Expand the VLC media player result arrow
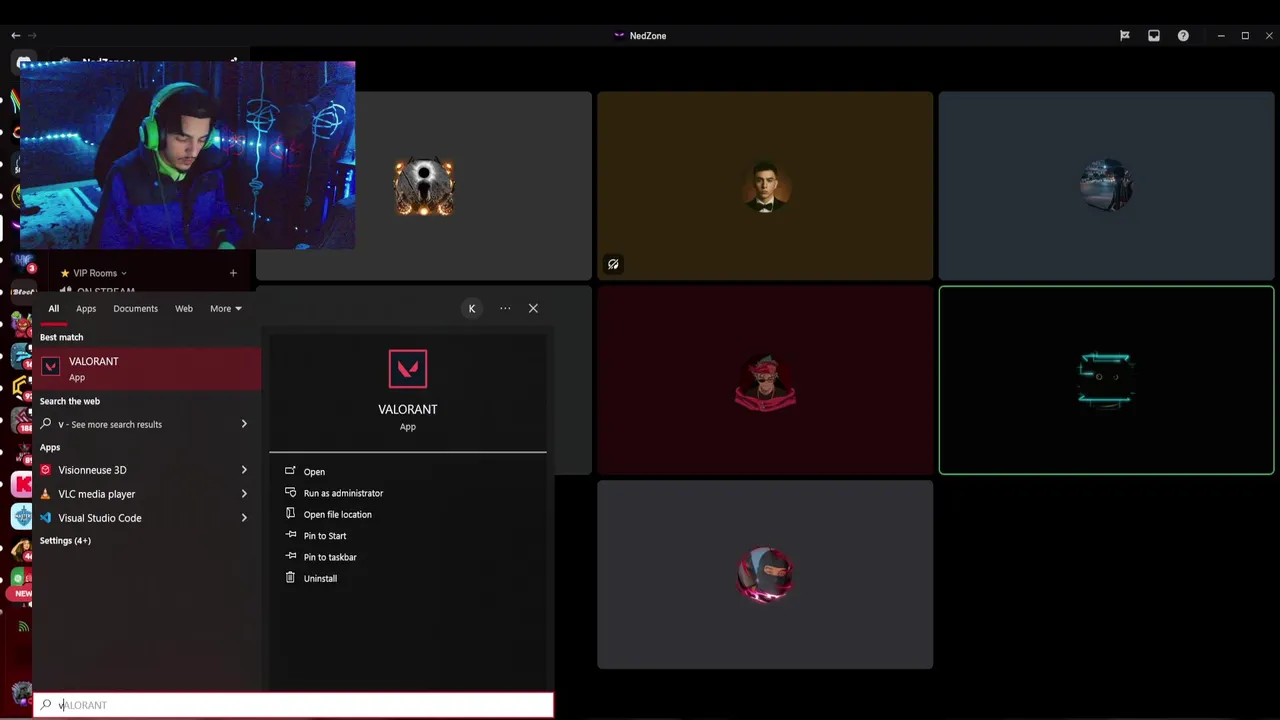The height and width of the screenshot is (720, 1280). click(244, 494)
